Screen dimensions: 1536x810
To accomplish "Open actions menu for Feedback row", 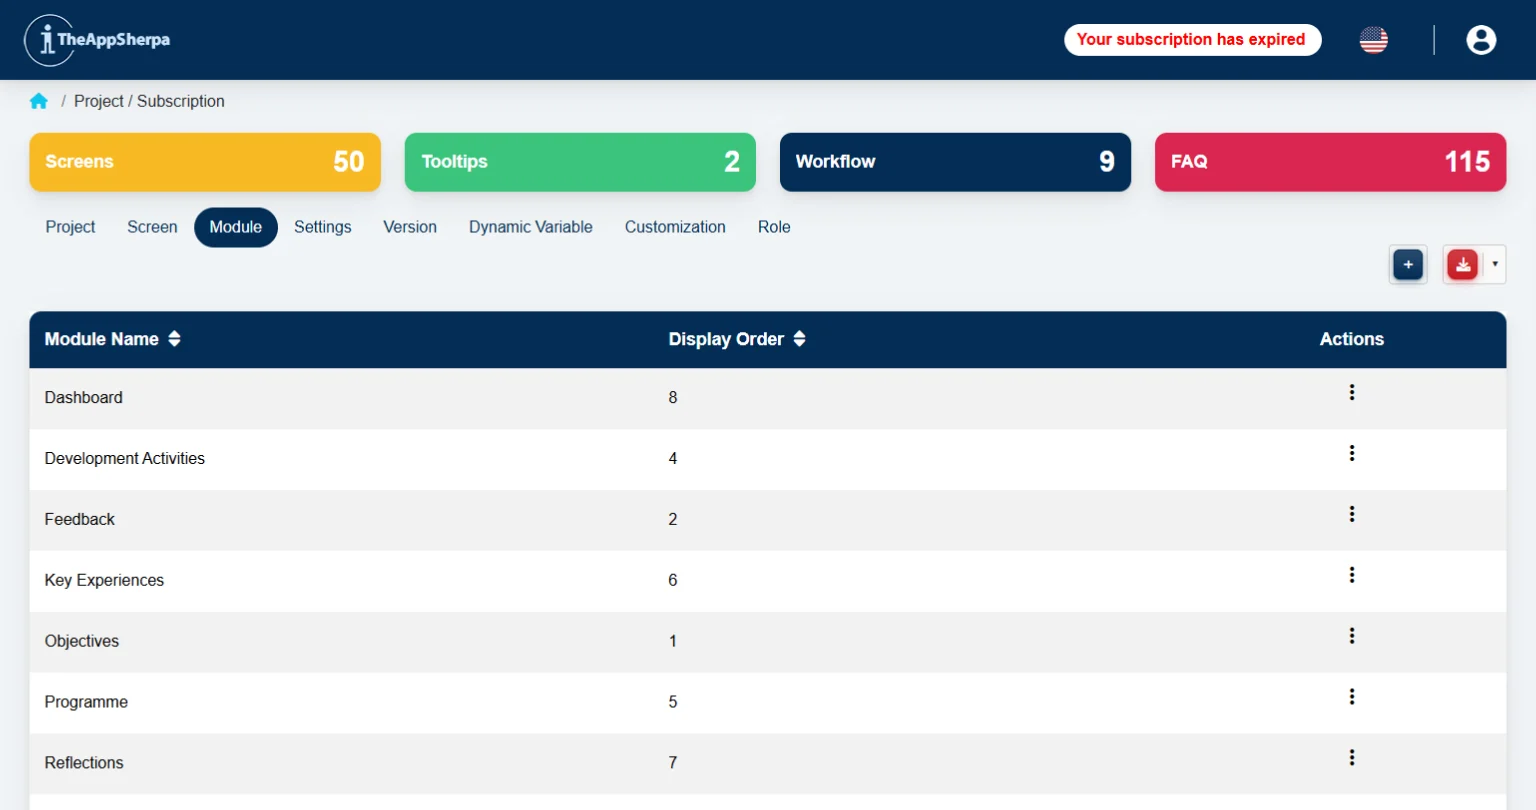I will point(1351,515).
